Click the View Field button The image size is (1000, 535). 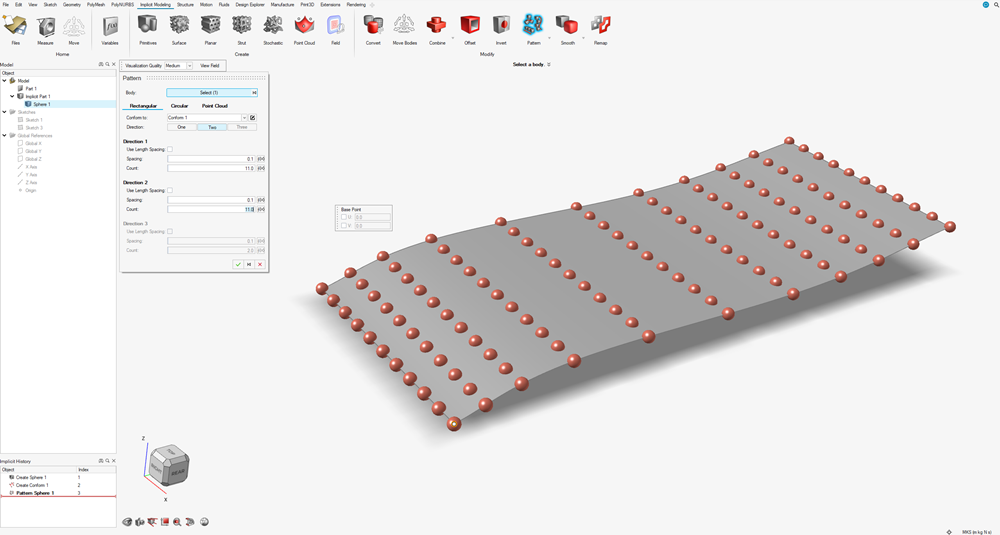(210, 65)
